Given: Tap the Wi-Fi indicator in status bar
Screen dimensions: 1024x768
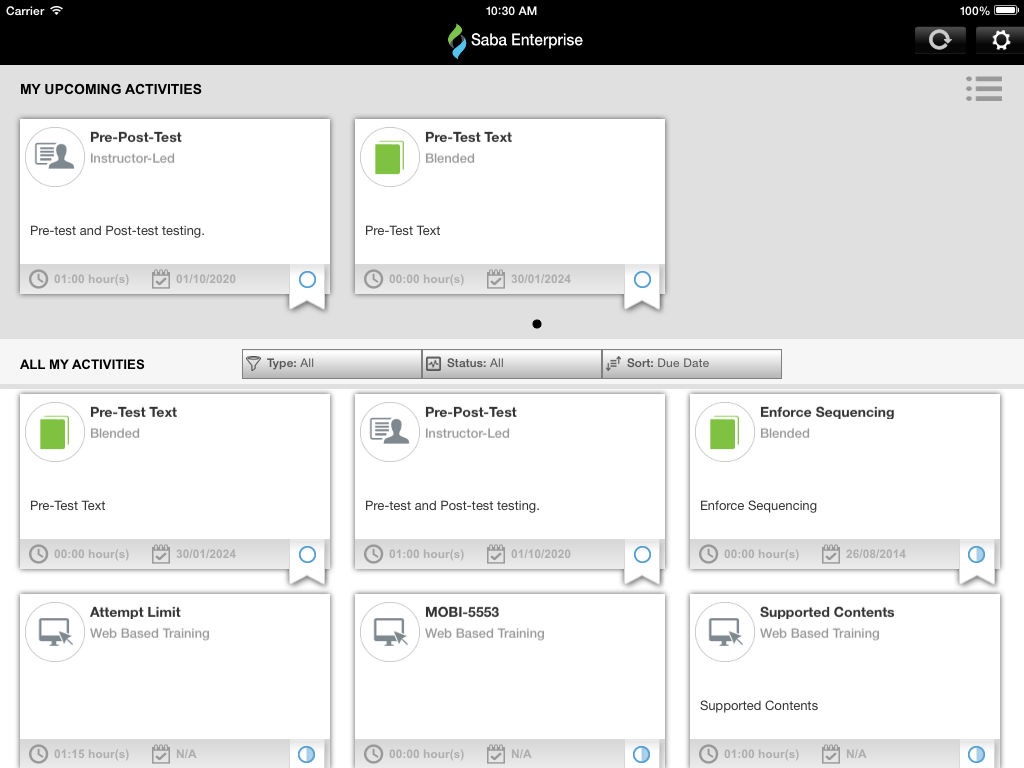Looking at the screenshot, I should click(57, 10).
